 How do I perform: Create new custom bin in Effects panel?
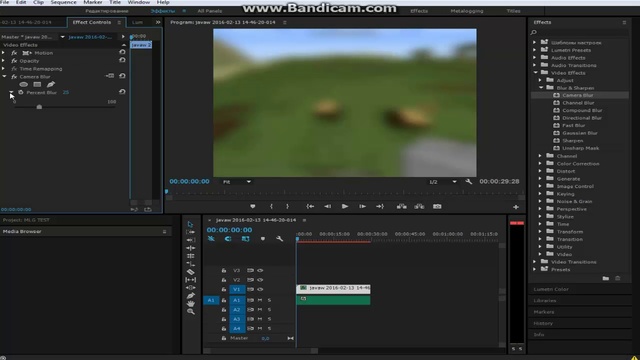tap(606, 278)
